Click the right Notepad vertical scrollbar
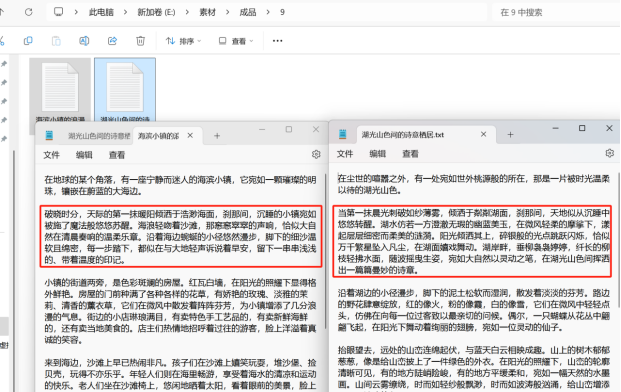This screenshot has width=621, height=392. 619,240
